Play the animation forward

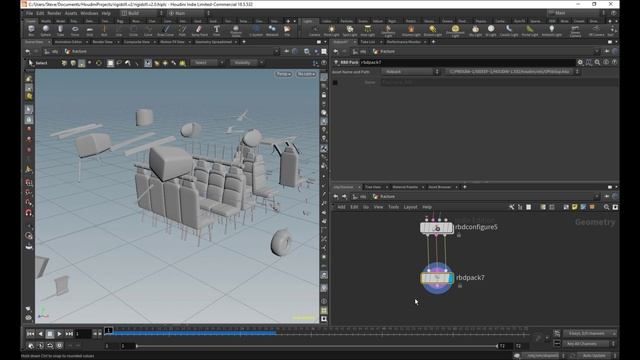point(60,334)
